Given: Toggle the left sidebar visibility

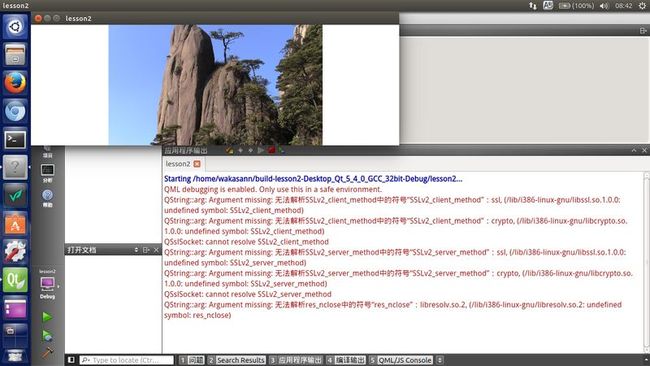Looking at the screenshot, I should point(71,360).
